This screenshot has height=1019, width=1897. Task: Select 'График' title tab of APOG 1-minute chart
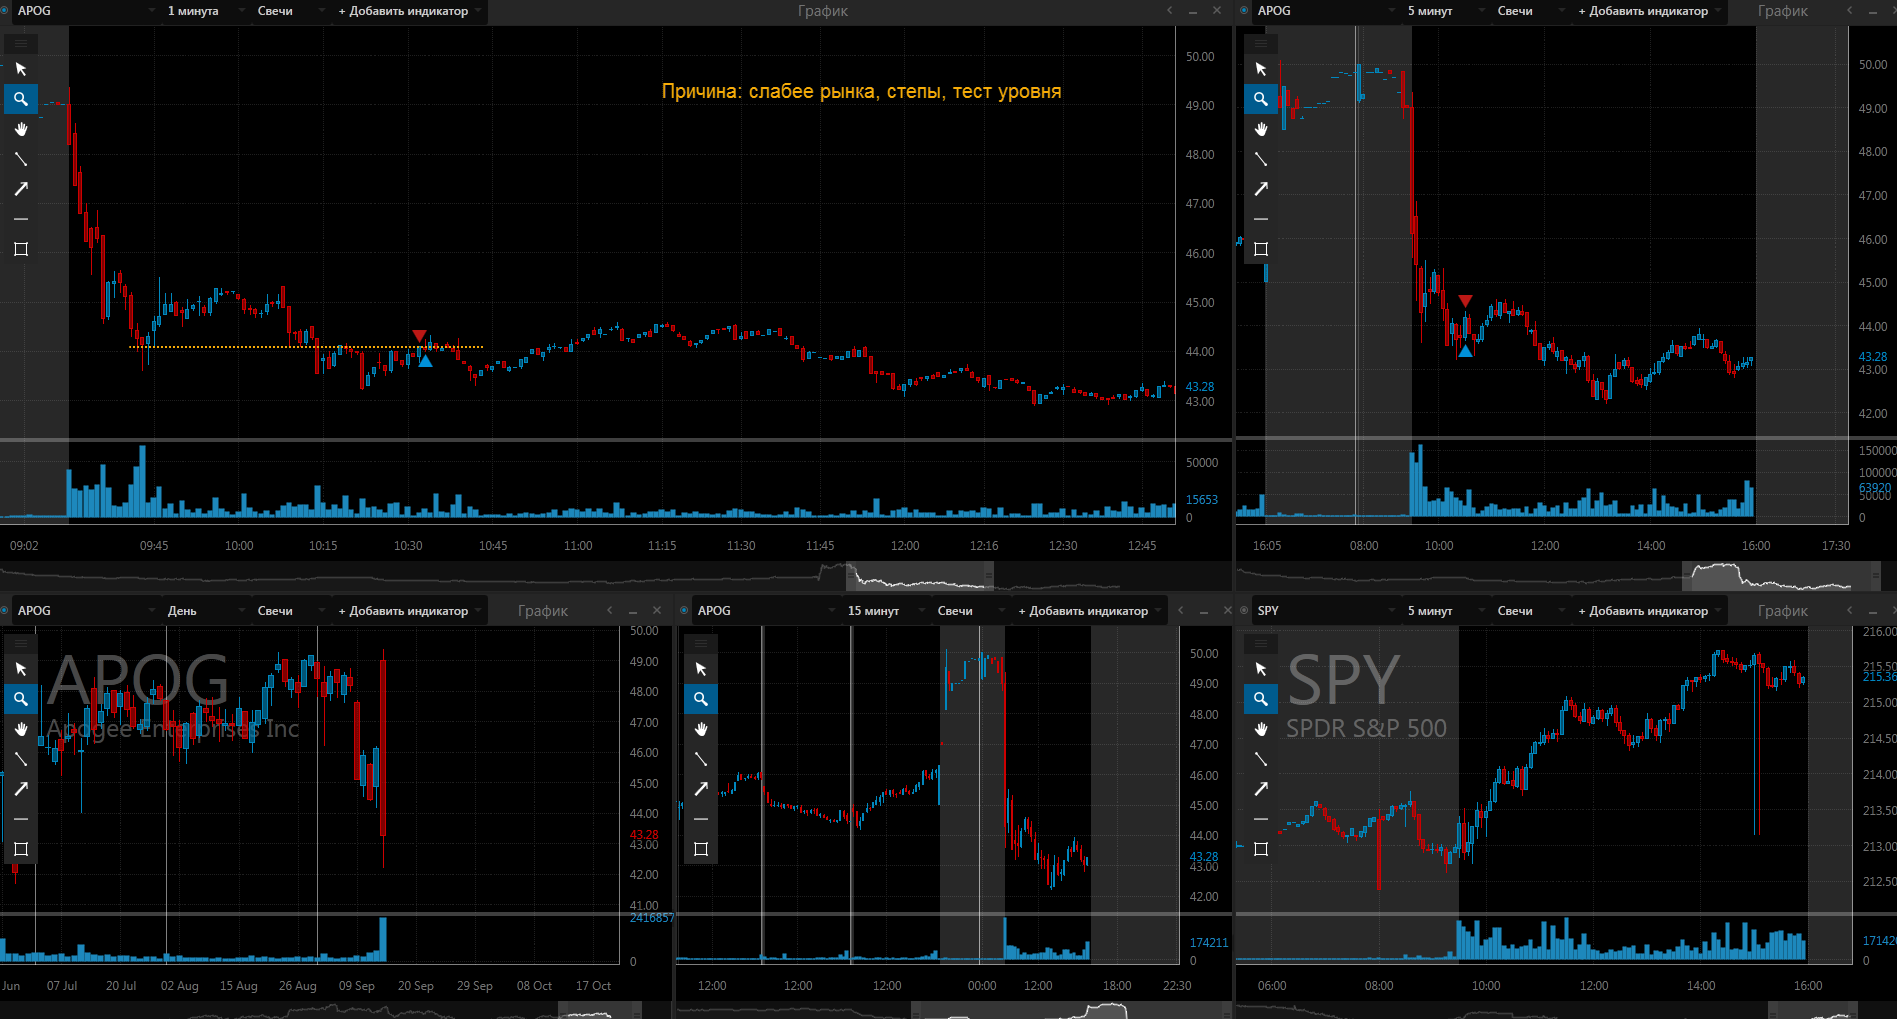[x=823, y=11]
